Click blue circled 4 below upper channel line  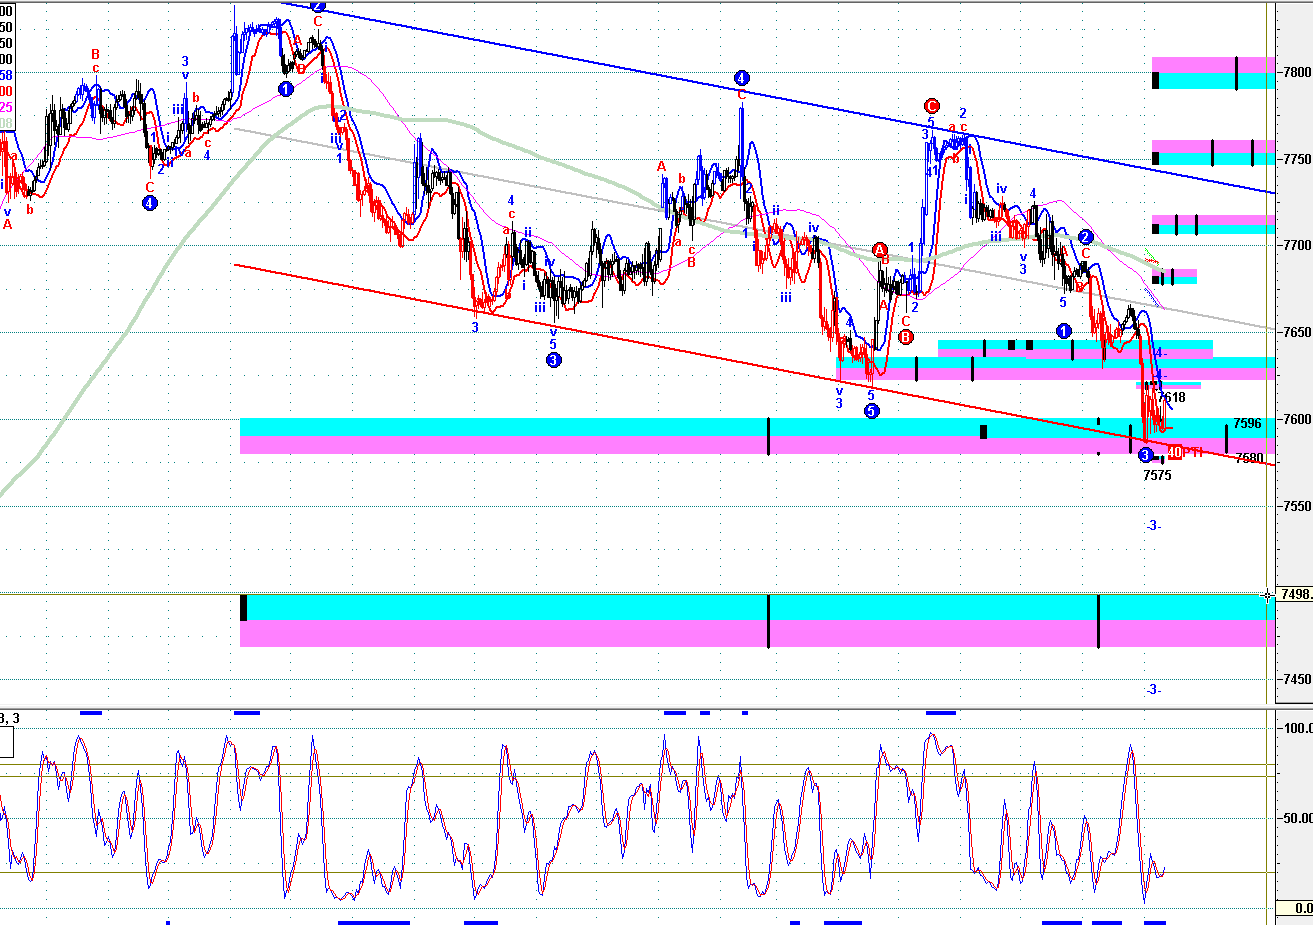(741, 78)
